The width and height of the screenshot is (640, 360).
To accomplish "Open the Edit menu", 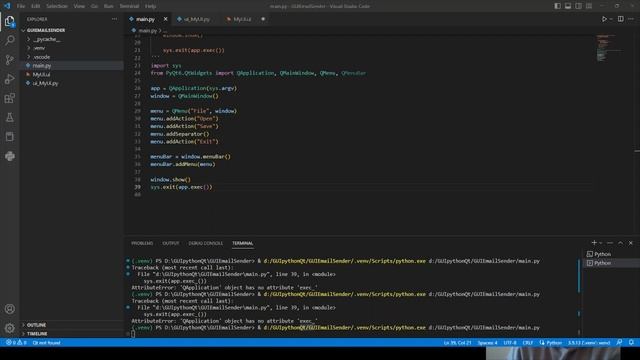I will 36,6.
